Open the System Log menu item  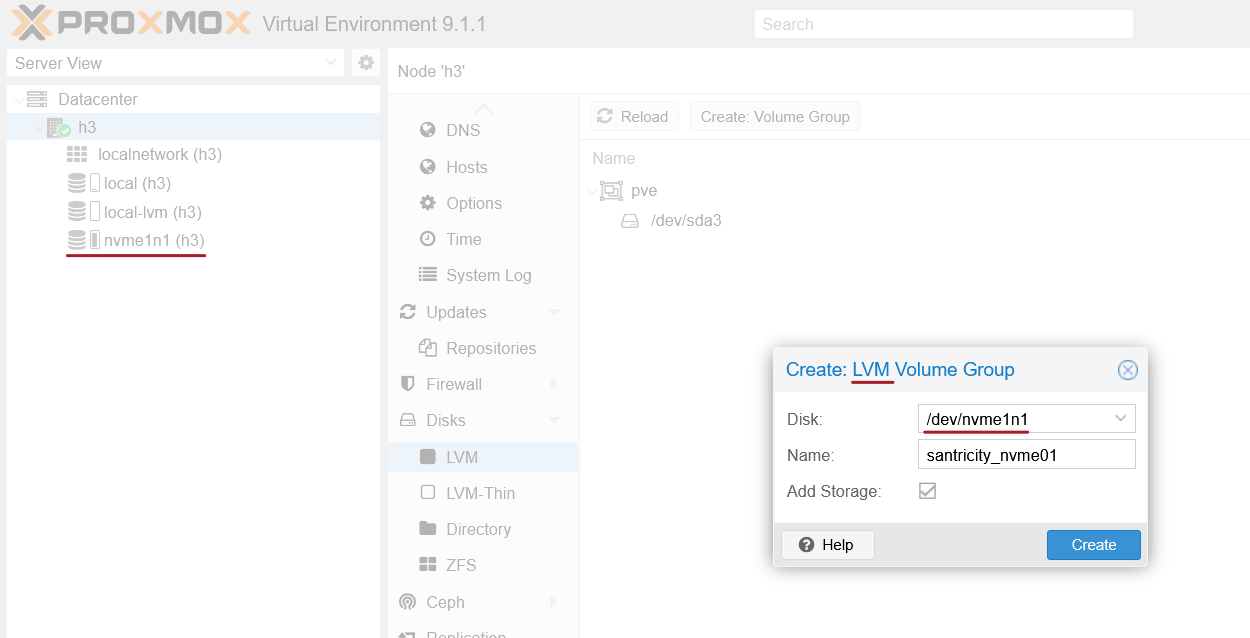pyautogui.click(x=483, y=275)
